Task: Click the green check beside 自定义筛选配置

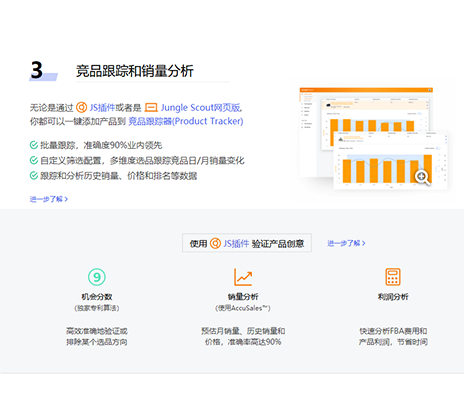Action: [34, 160]
